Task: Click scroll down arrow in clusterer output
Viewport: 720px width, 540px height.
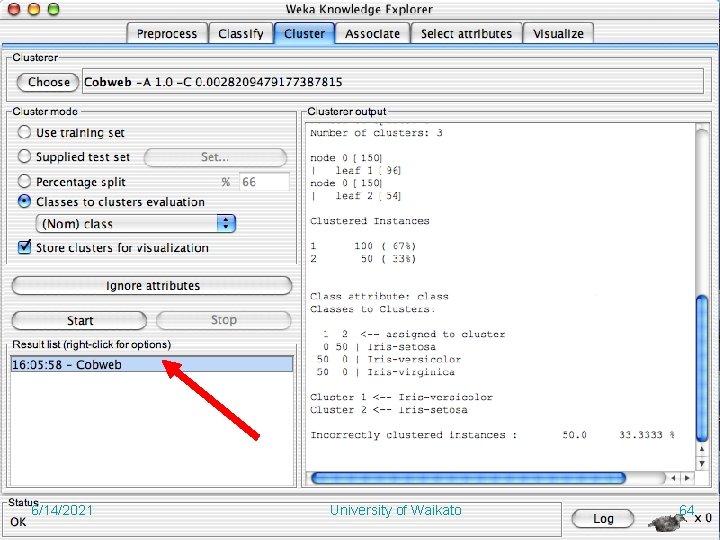Action: (x=702, y=463)
